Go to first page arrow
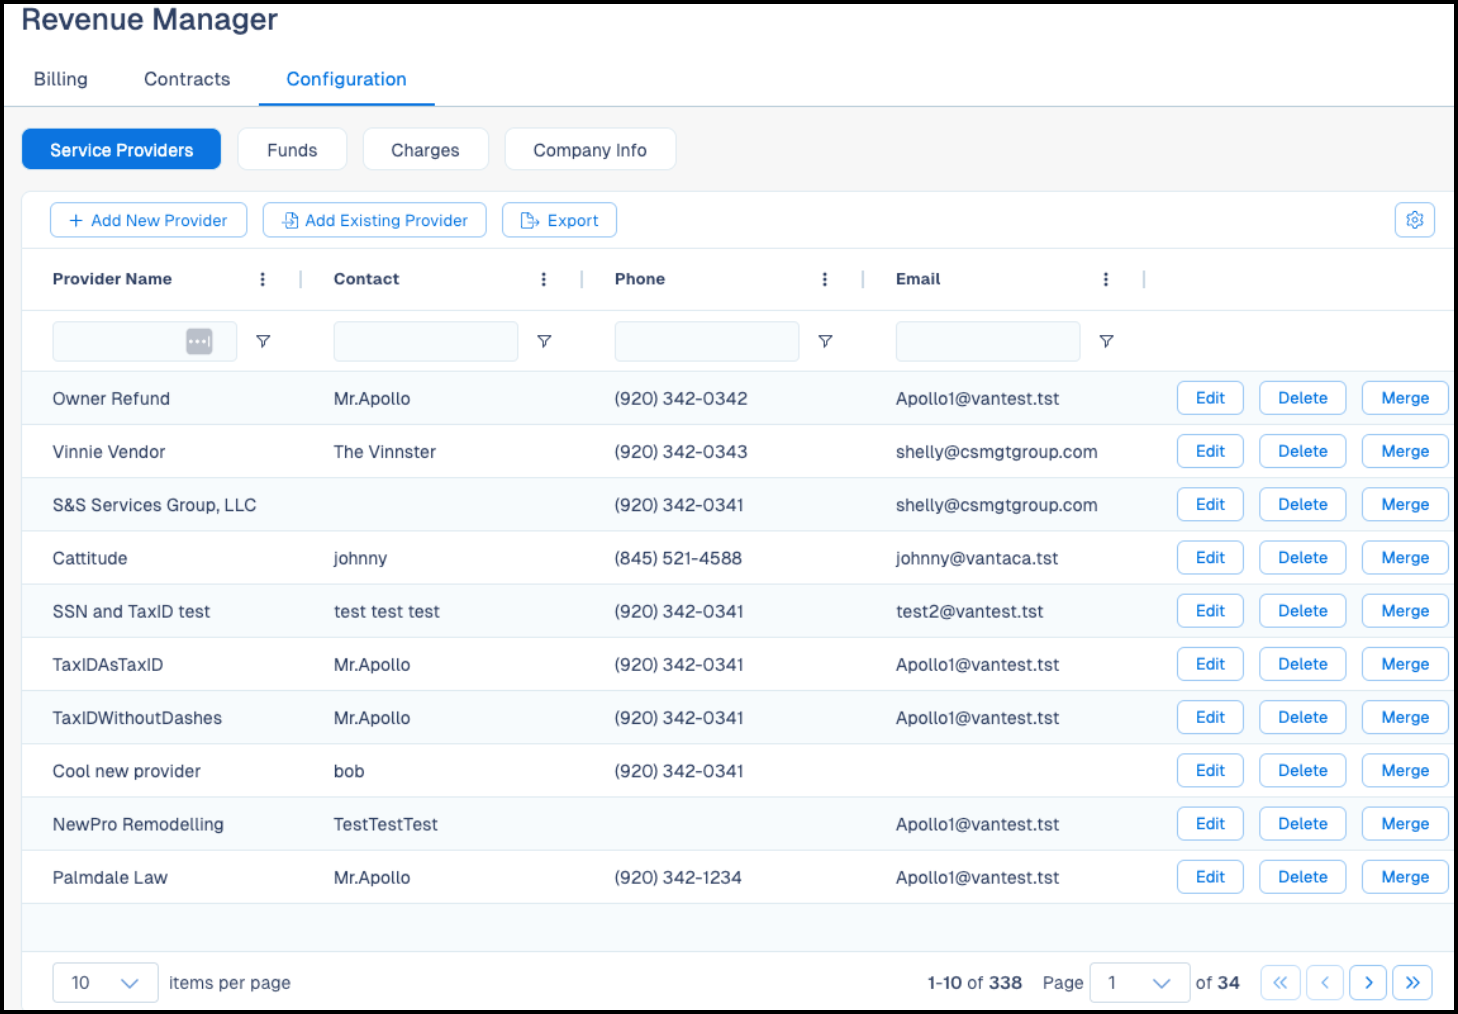Image resolution: width=1458 pixels, height=1014 pixels. coord(1280,982)
